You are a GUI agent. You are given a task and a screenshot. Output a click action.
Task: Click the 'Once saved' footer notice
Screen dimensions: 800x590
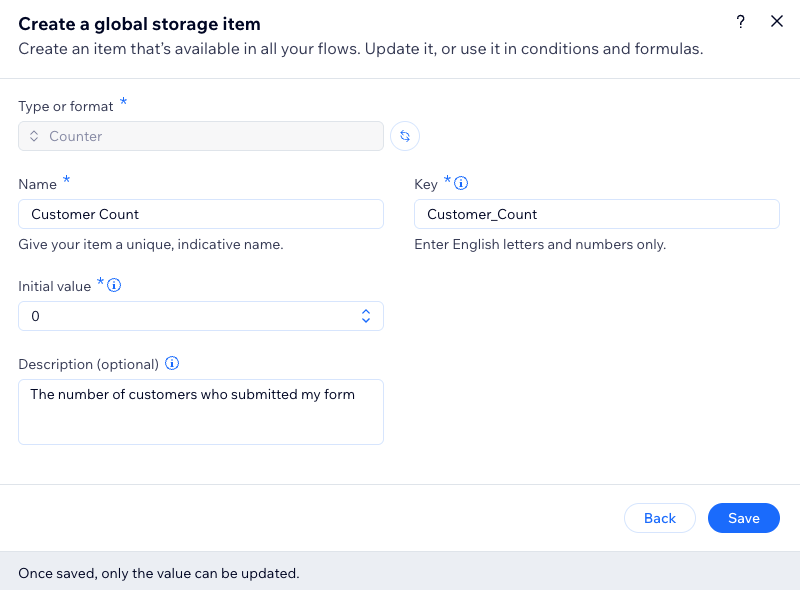[159, 573]
